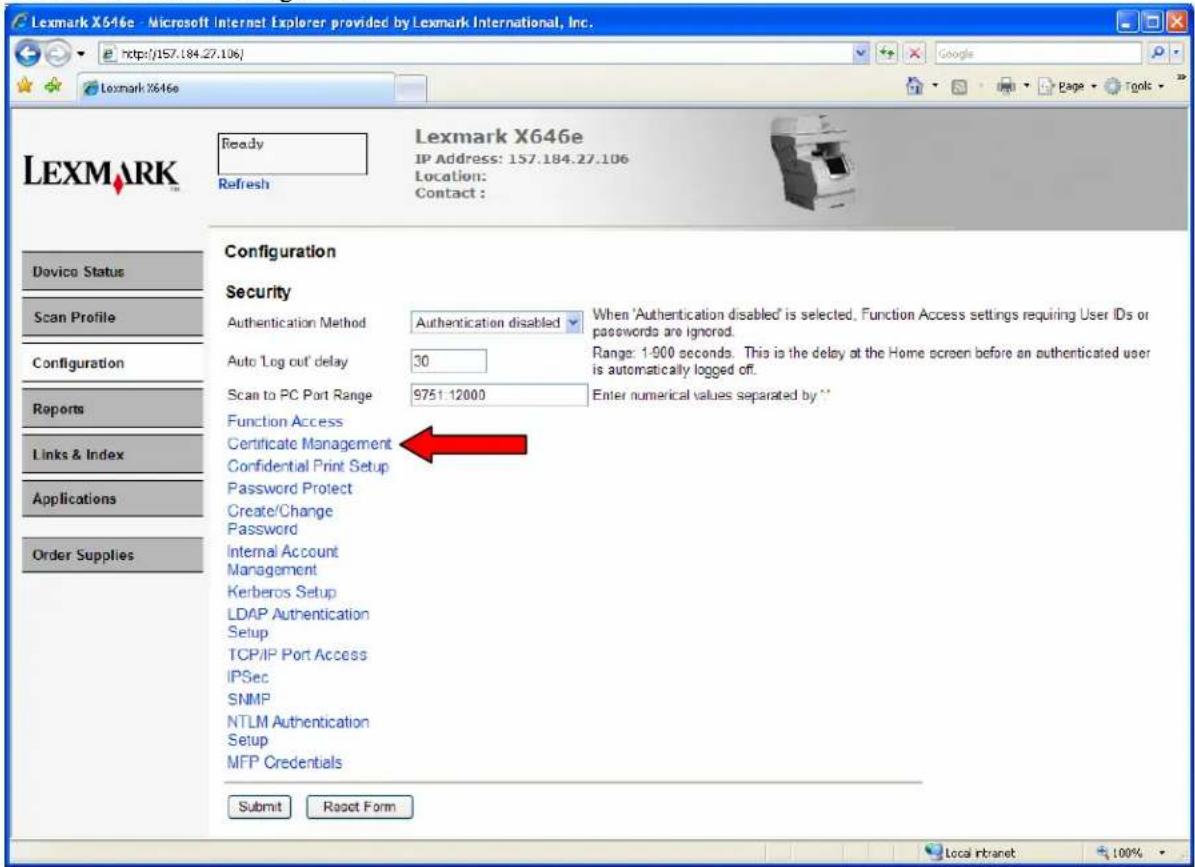1195x867 pixels.
Task: Click the Lexmark logo
Action: [102, 172]
